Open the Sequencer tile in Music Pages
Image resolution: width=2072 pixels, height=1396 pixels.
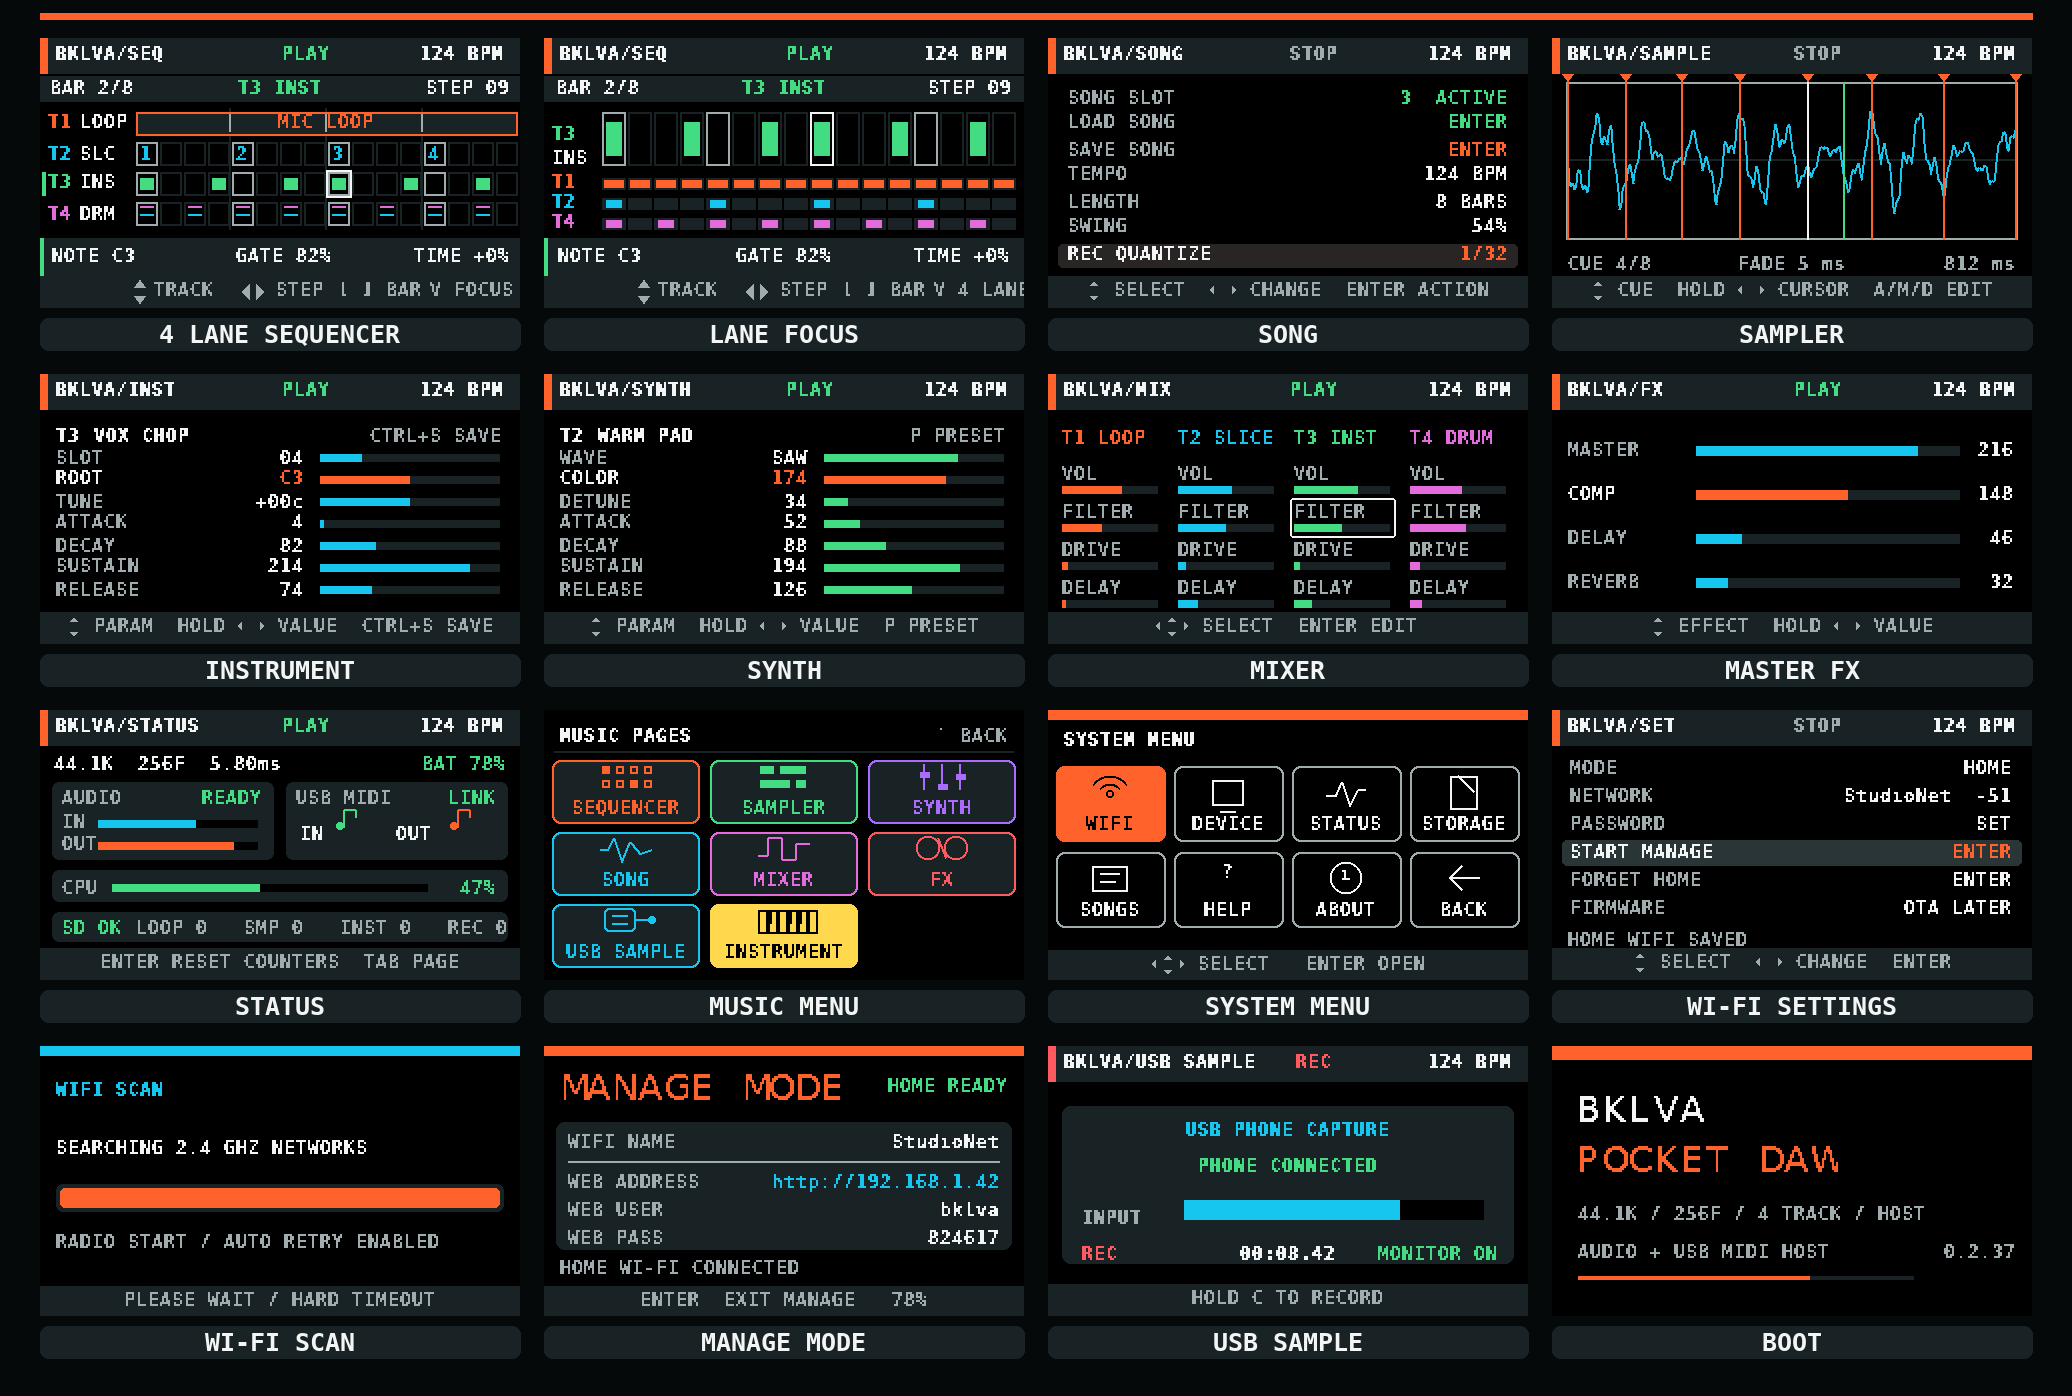point(626,792)
